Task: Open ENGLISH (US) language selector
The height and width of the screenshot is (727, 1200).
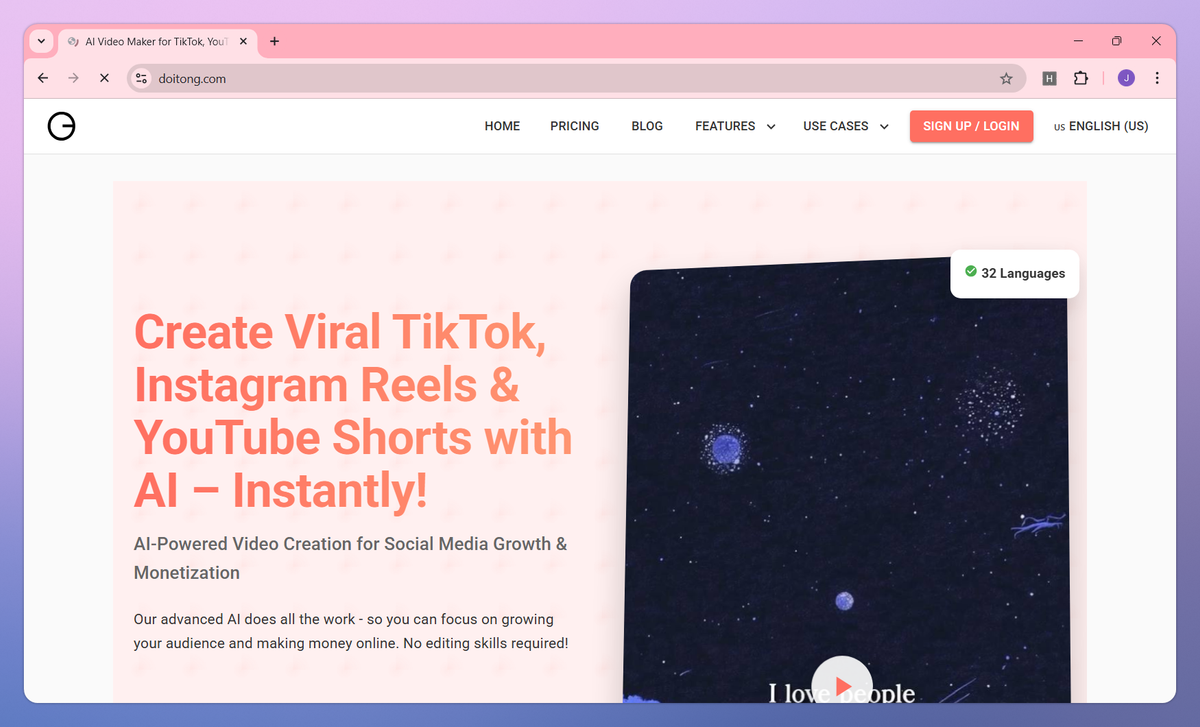Action: coord(1101,126)
